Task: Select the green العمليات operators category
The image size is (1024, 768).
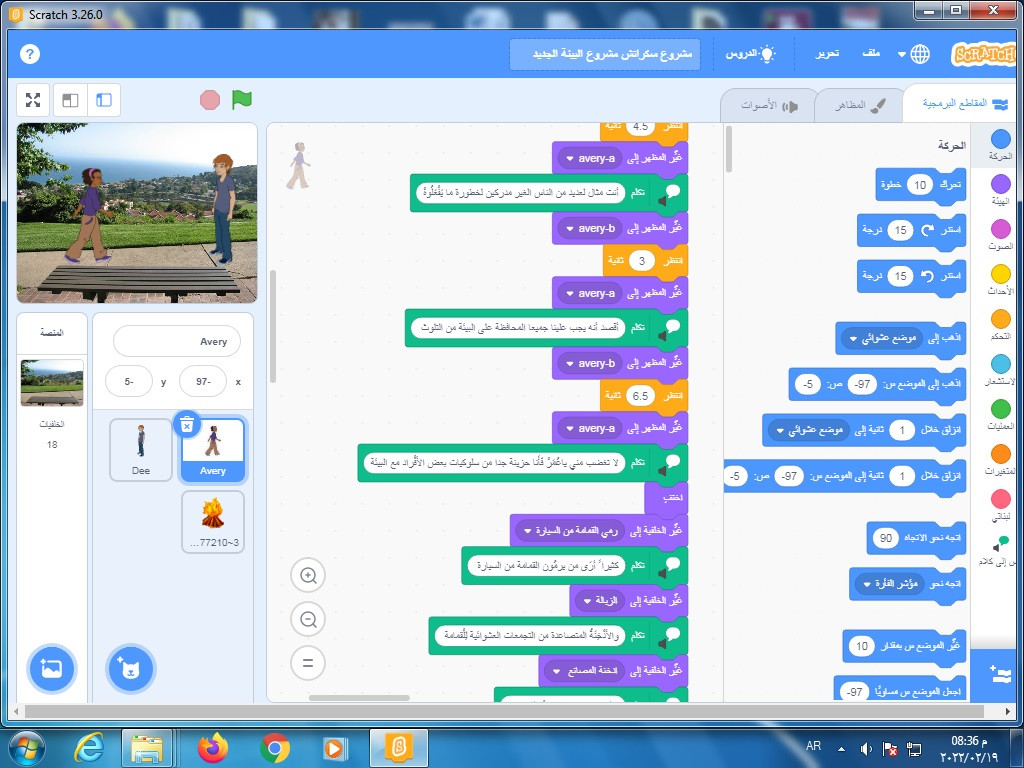Action: (x=1000, y=415)
